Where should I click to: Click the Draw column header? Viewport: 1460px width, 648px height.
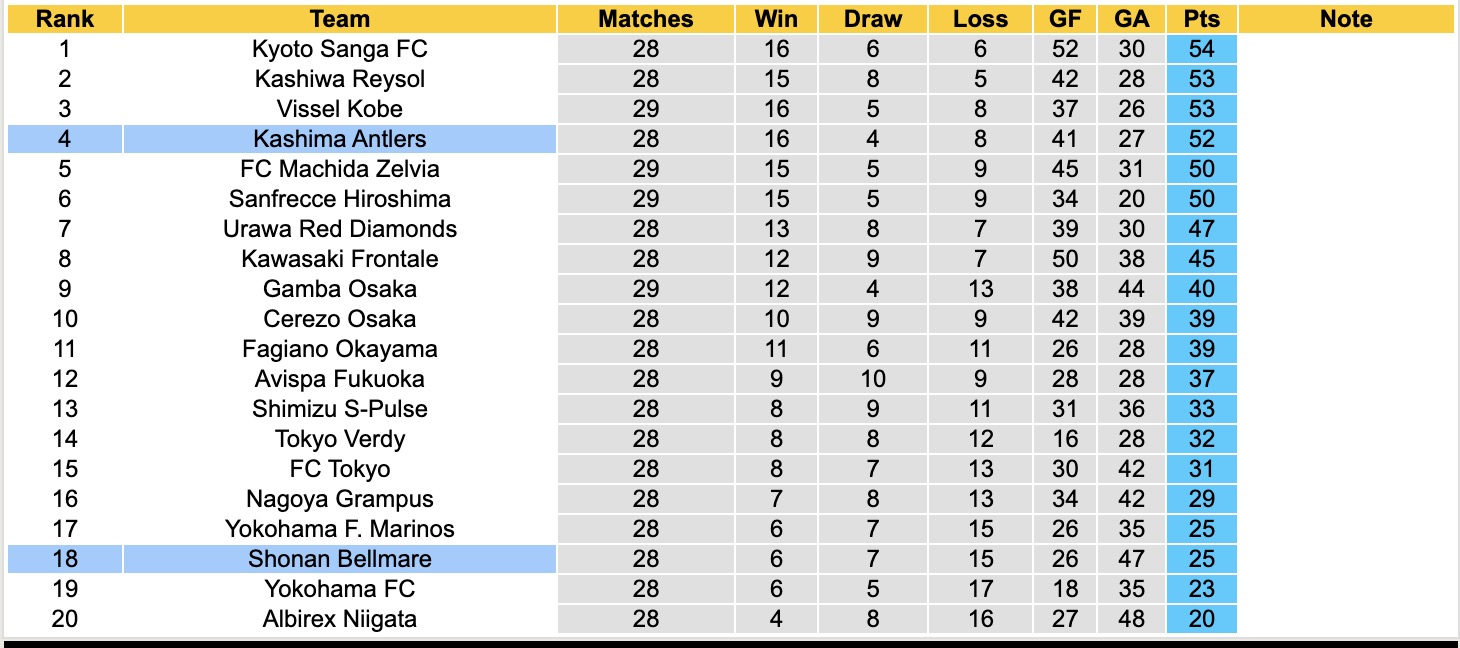872,19
